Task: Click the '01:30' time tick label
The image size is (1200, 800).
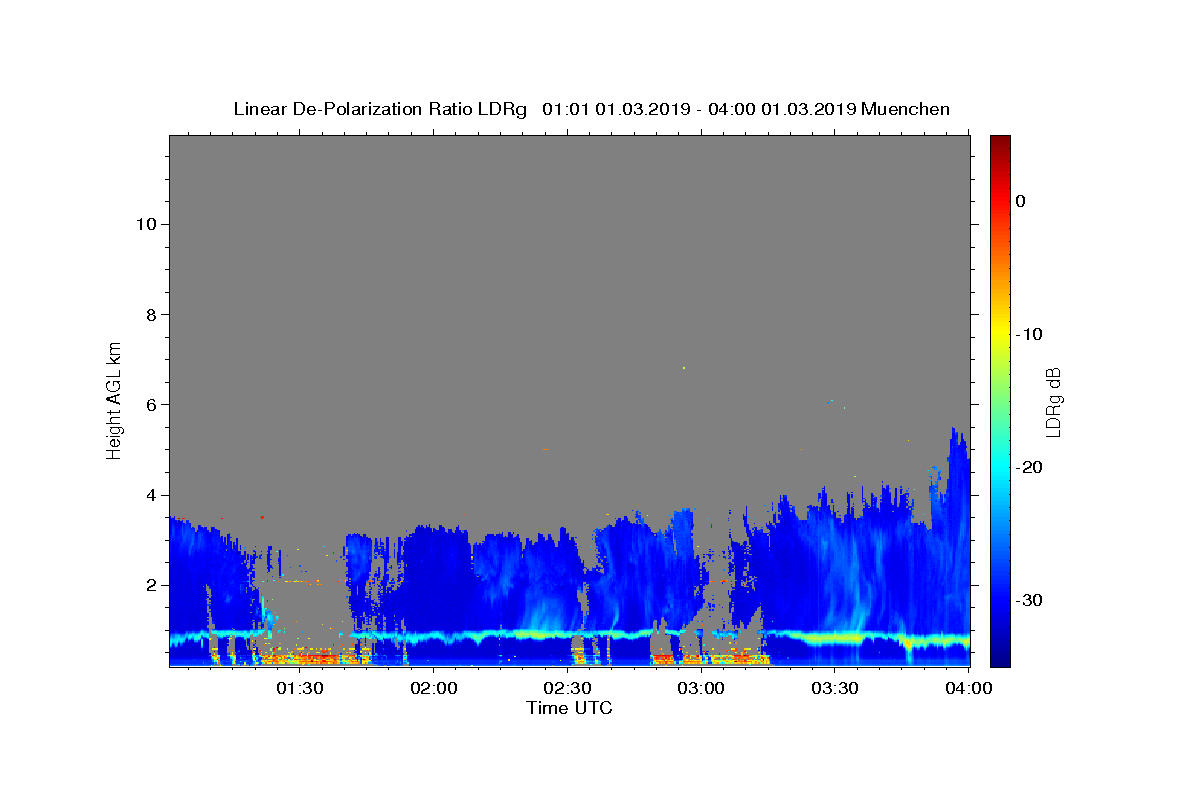Action: click(x=300, y=689)
